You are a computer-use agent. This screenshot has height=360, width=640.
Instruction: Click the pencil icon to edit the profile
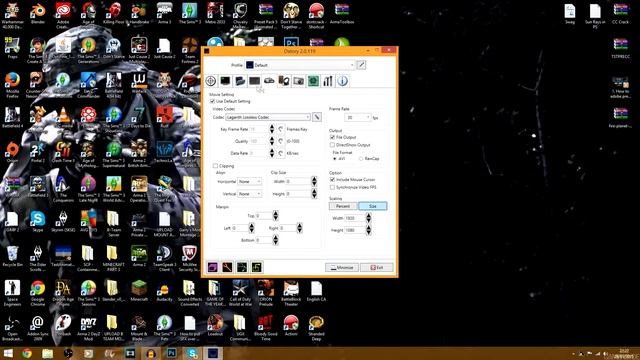[x=361, y=65]
